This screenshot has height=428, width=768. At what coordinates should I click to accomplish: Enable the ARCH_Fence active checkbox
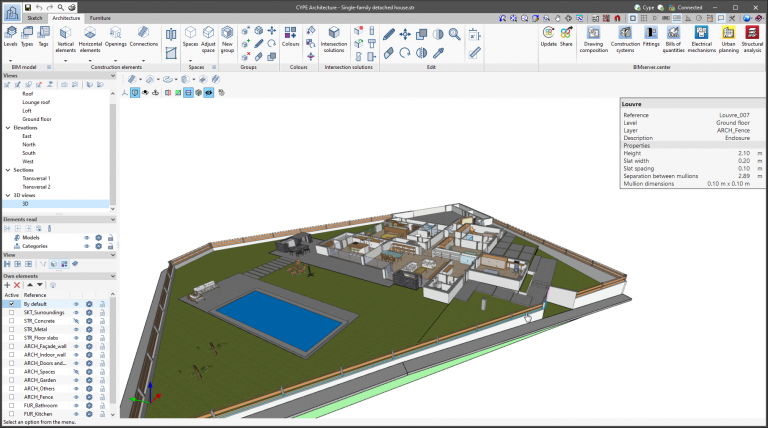tap(11, 397)
